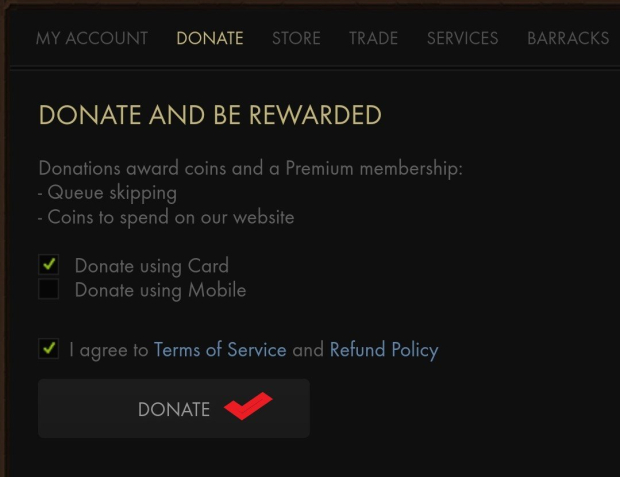Open the TRADE tab

[373, 39]
